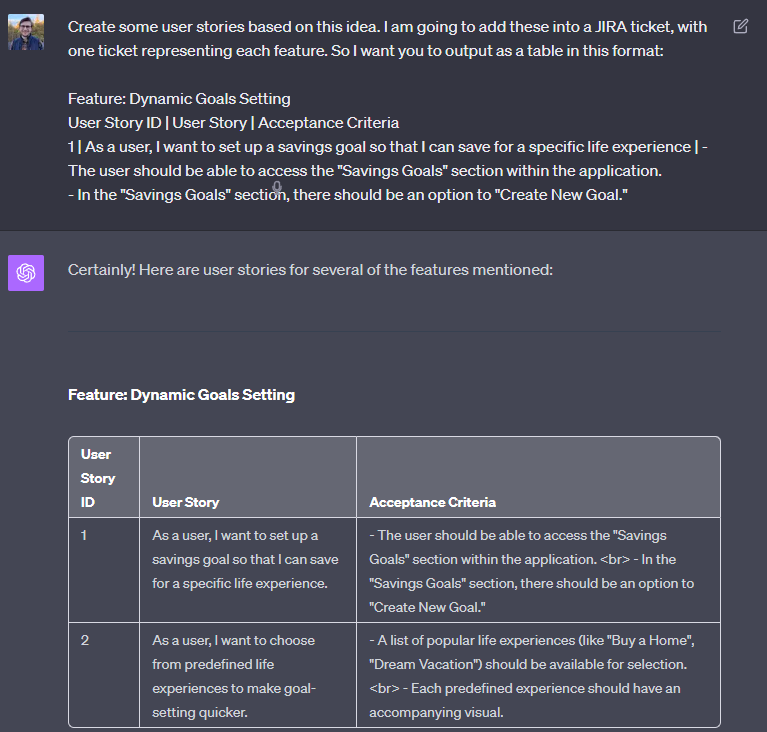Click criteria cell mentioning 'Create New Goal.'
Screen dimensions: 767x732
click(x=539, y=570)
